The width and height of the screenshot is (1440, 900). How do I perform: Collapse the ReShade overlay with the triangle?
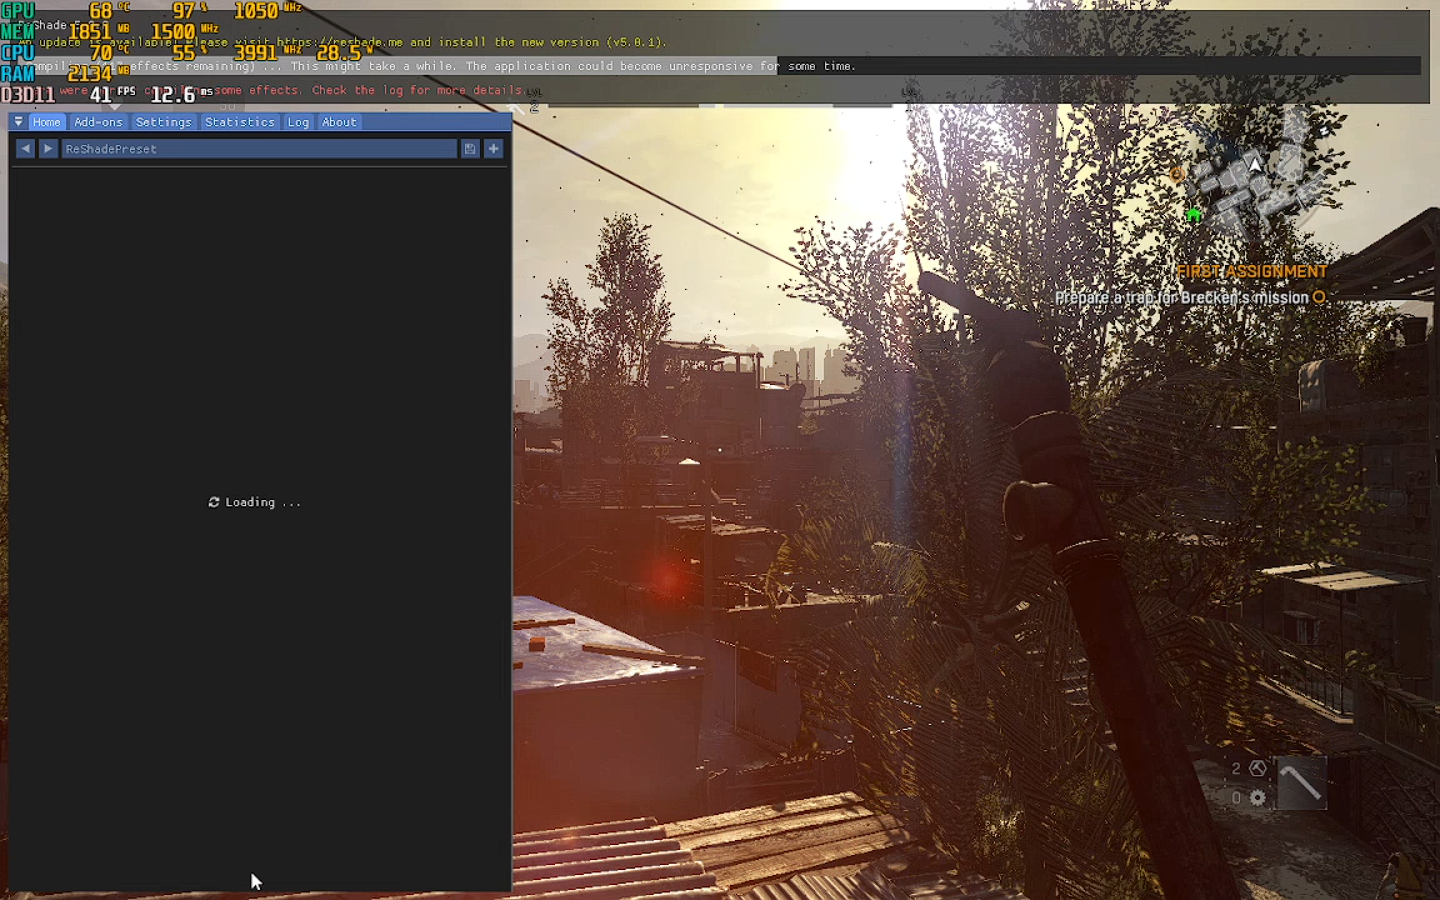19,122
